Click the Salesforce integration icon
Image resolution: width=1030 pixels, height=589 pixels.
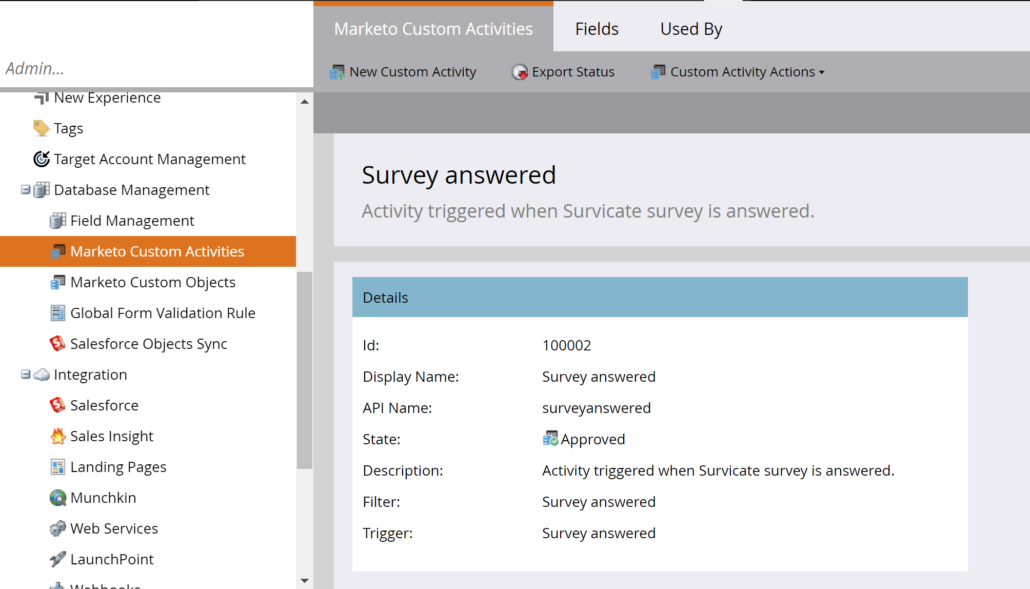58,405
